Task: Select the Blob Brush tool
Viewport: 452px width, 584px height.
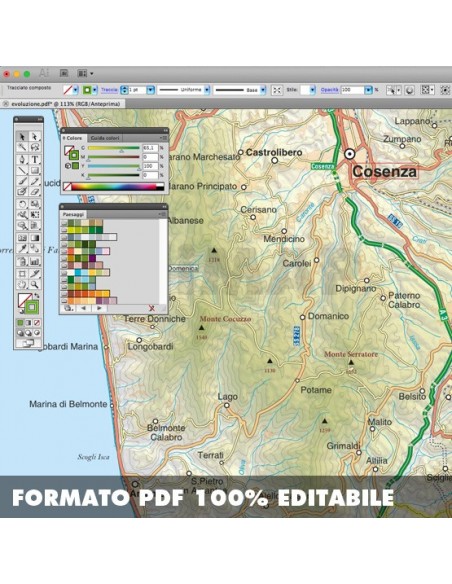Action: click(22, 192)
